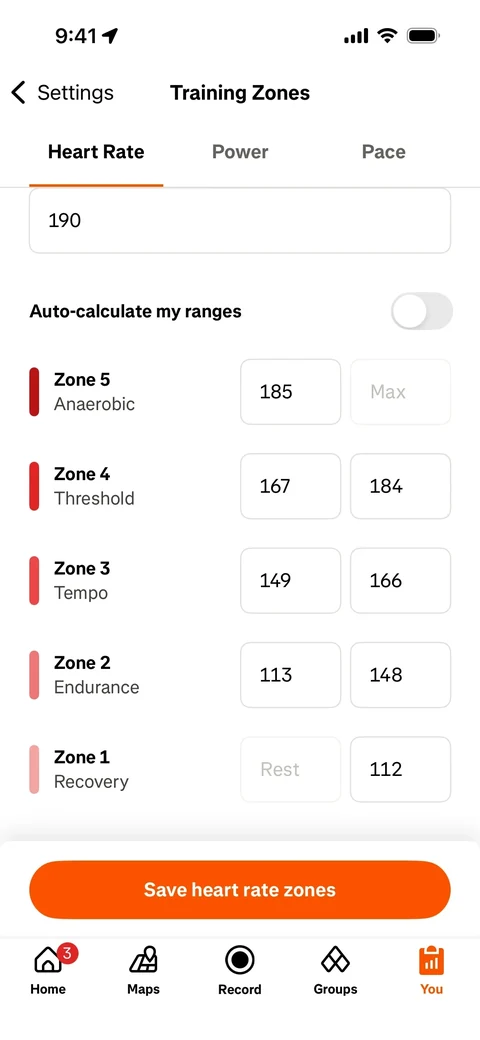
Task: Tap the Zone 5 red color bar
Action: pos(34,392)
